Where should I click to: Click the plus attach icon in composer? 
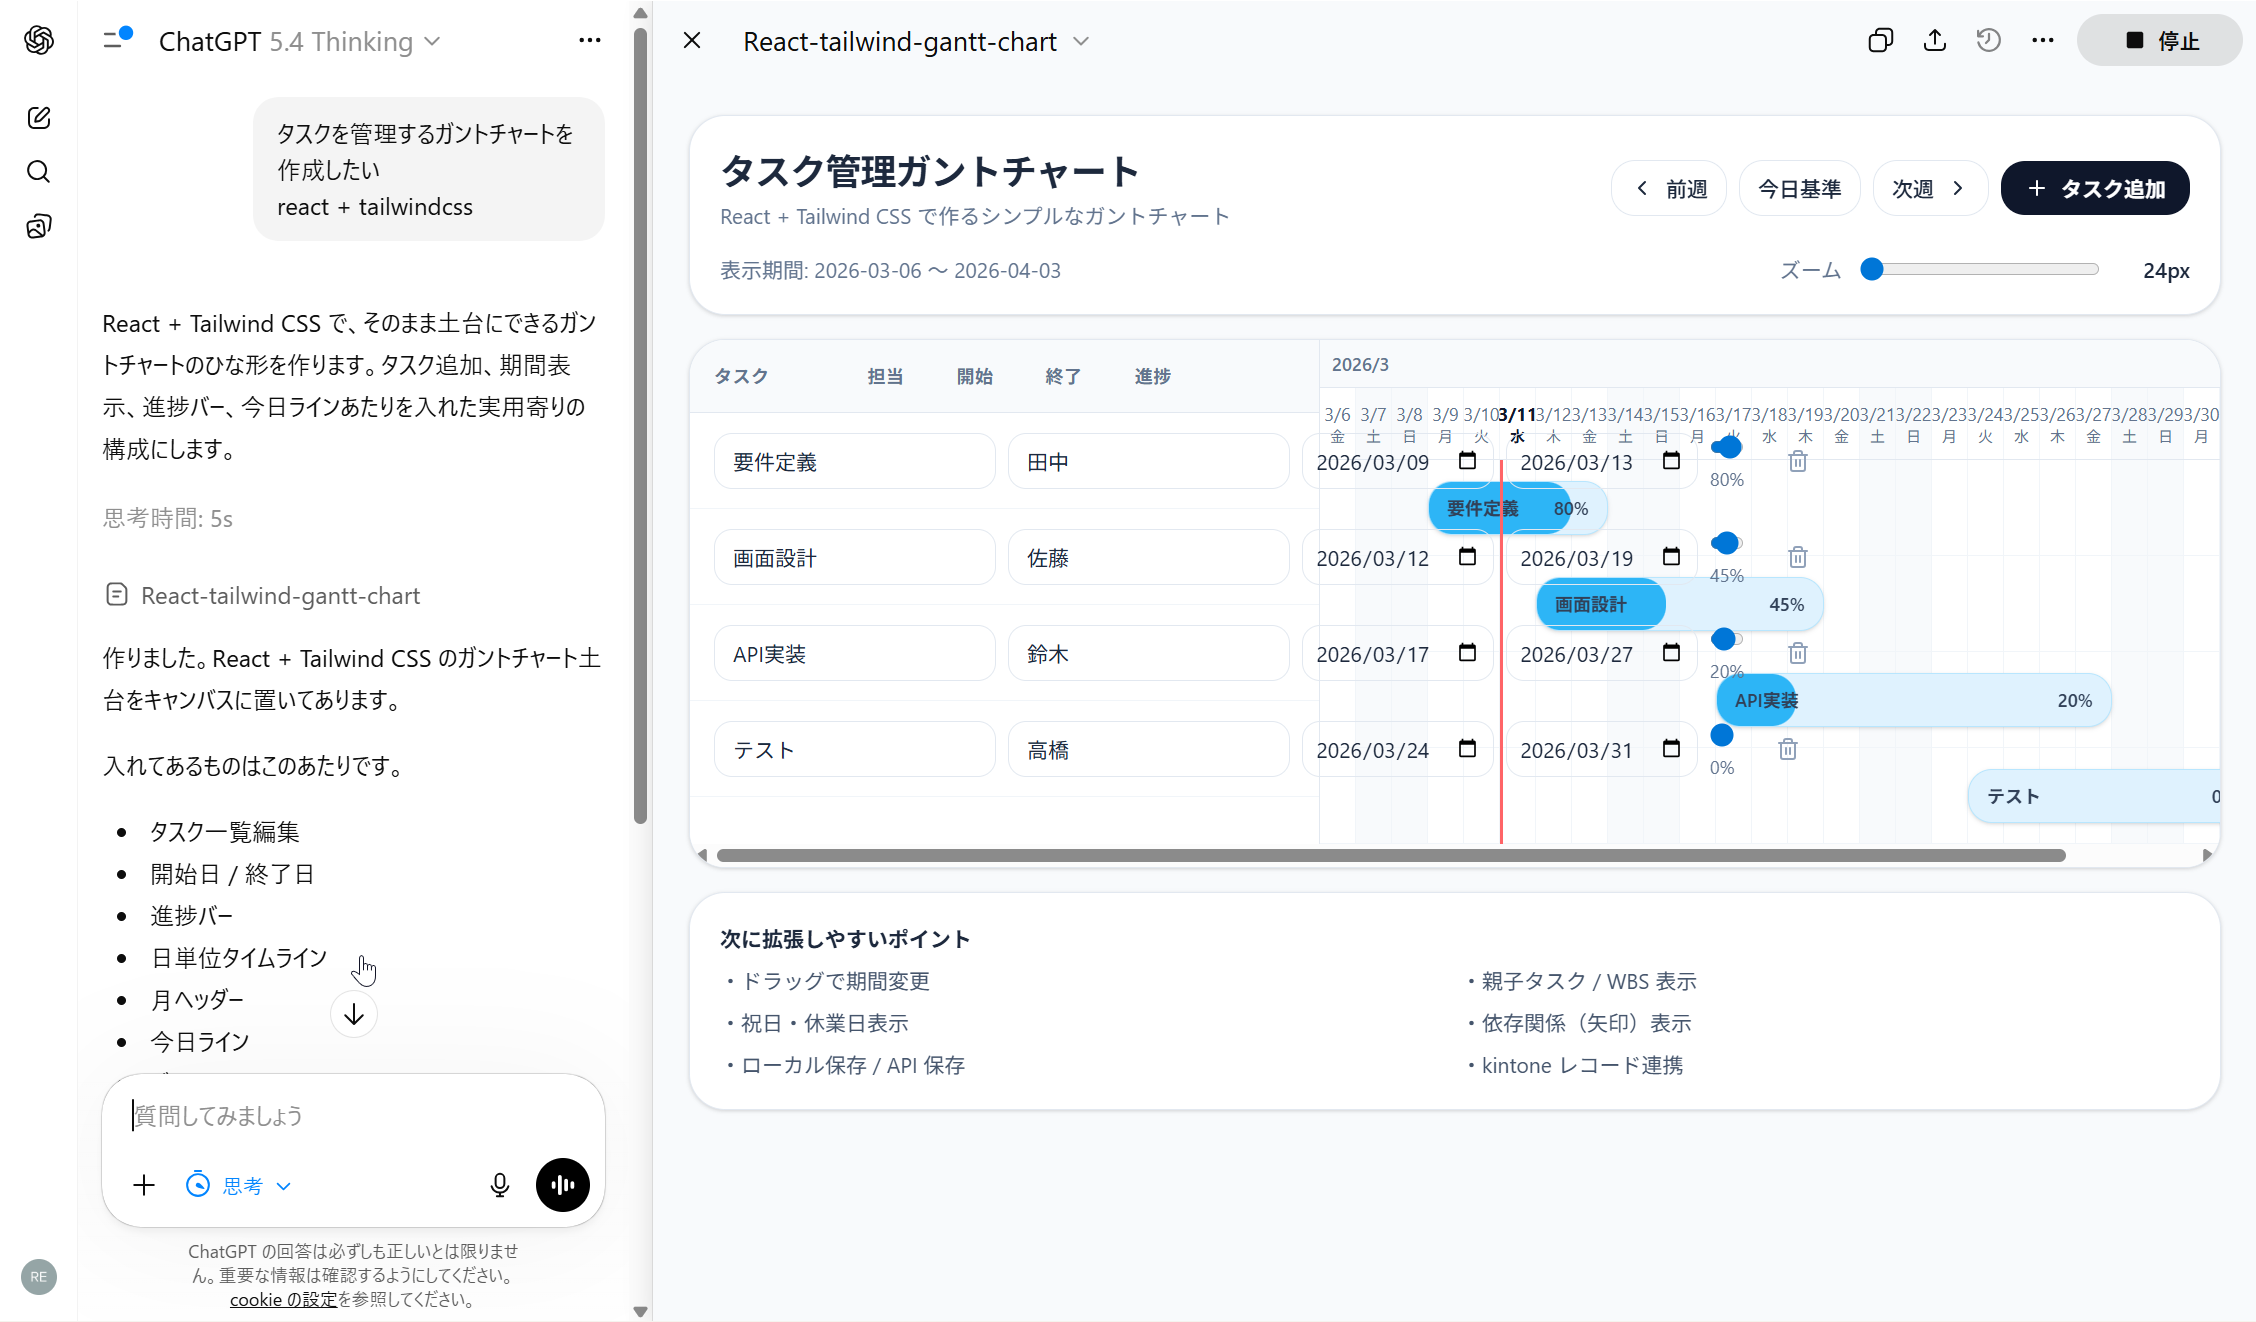point(144,1185)
